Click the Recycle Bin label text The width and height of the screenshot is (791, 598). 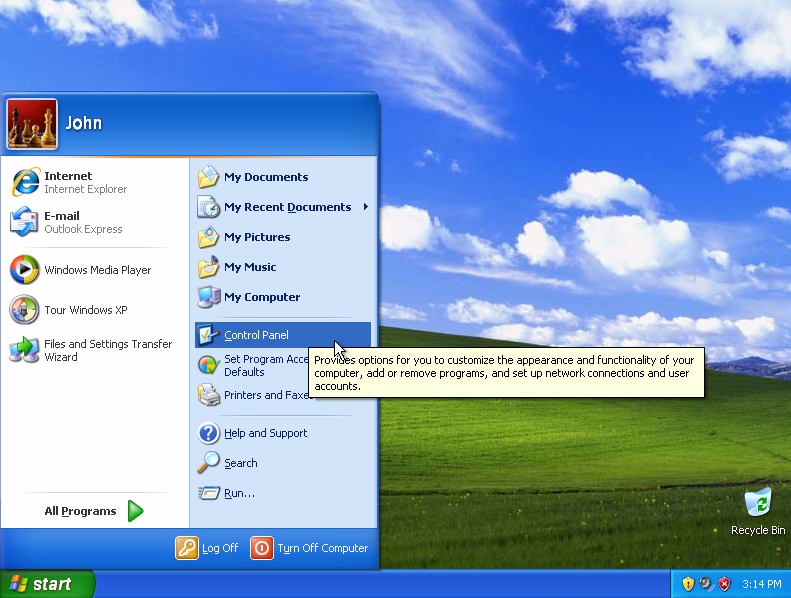point(758,530)
